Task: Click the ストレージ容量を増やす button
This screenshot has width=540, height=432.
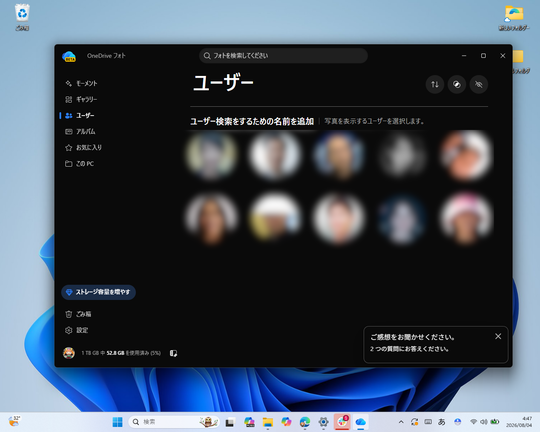Action: click(x=98, y=292)
